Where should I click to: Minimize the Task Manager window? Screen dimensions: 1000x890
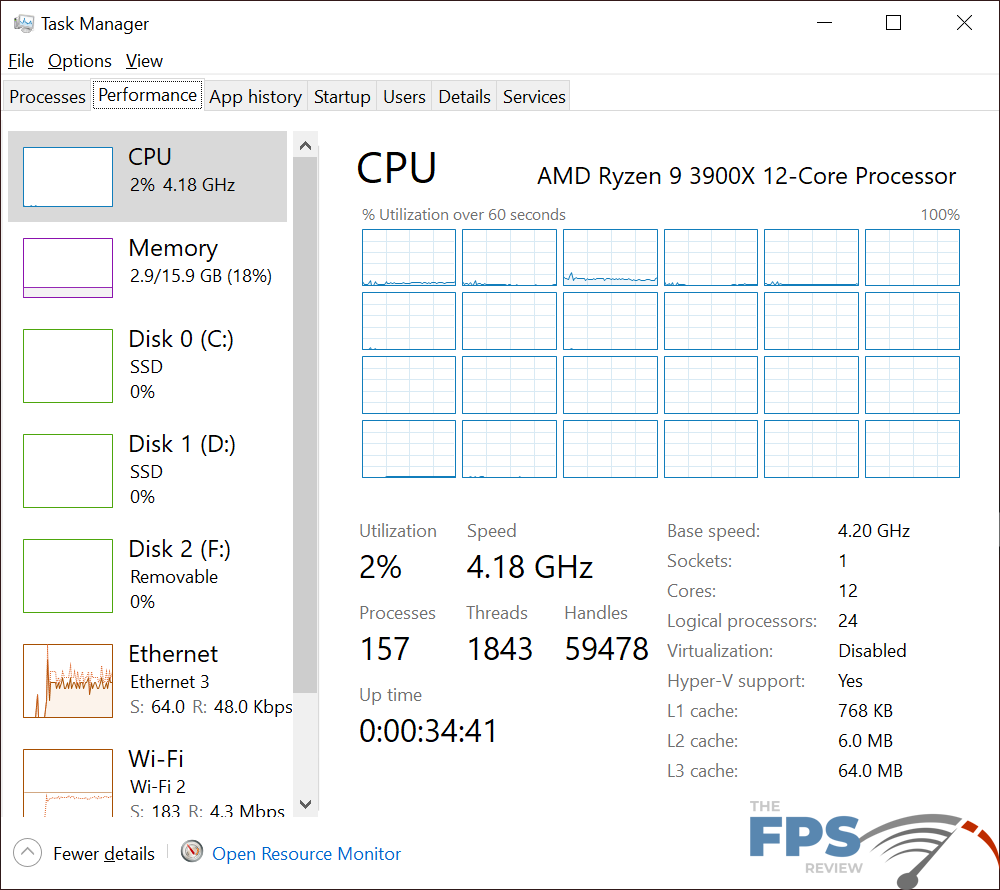[x=825, y=23]
